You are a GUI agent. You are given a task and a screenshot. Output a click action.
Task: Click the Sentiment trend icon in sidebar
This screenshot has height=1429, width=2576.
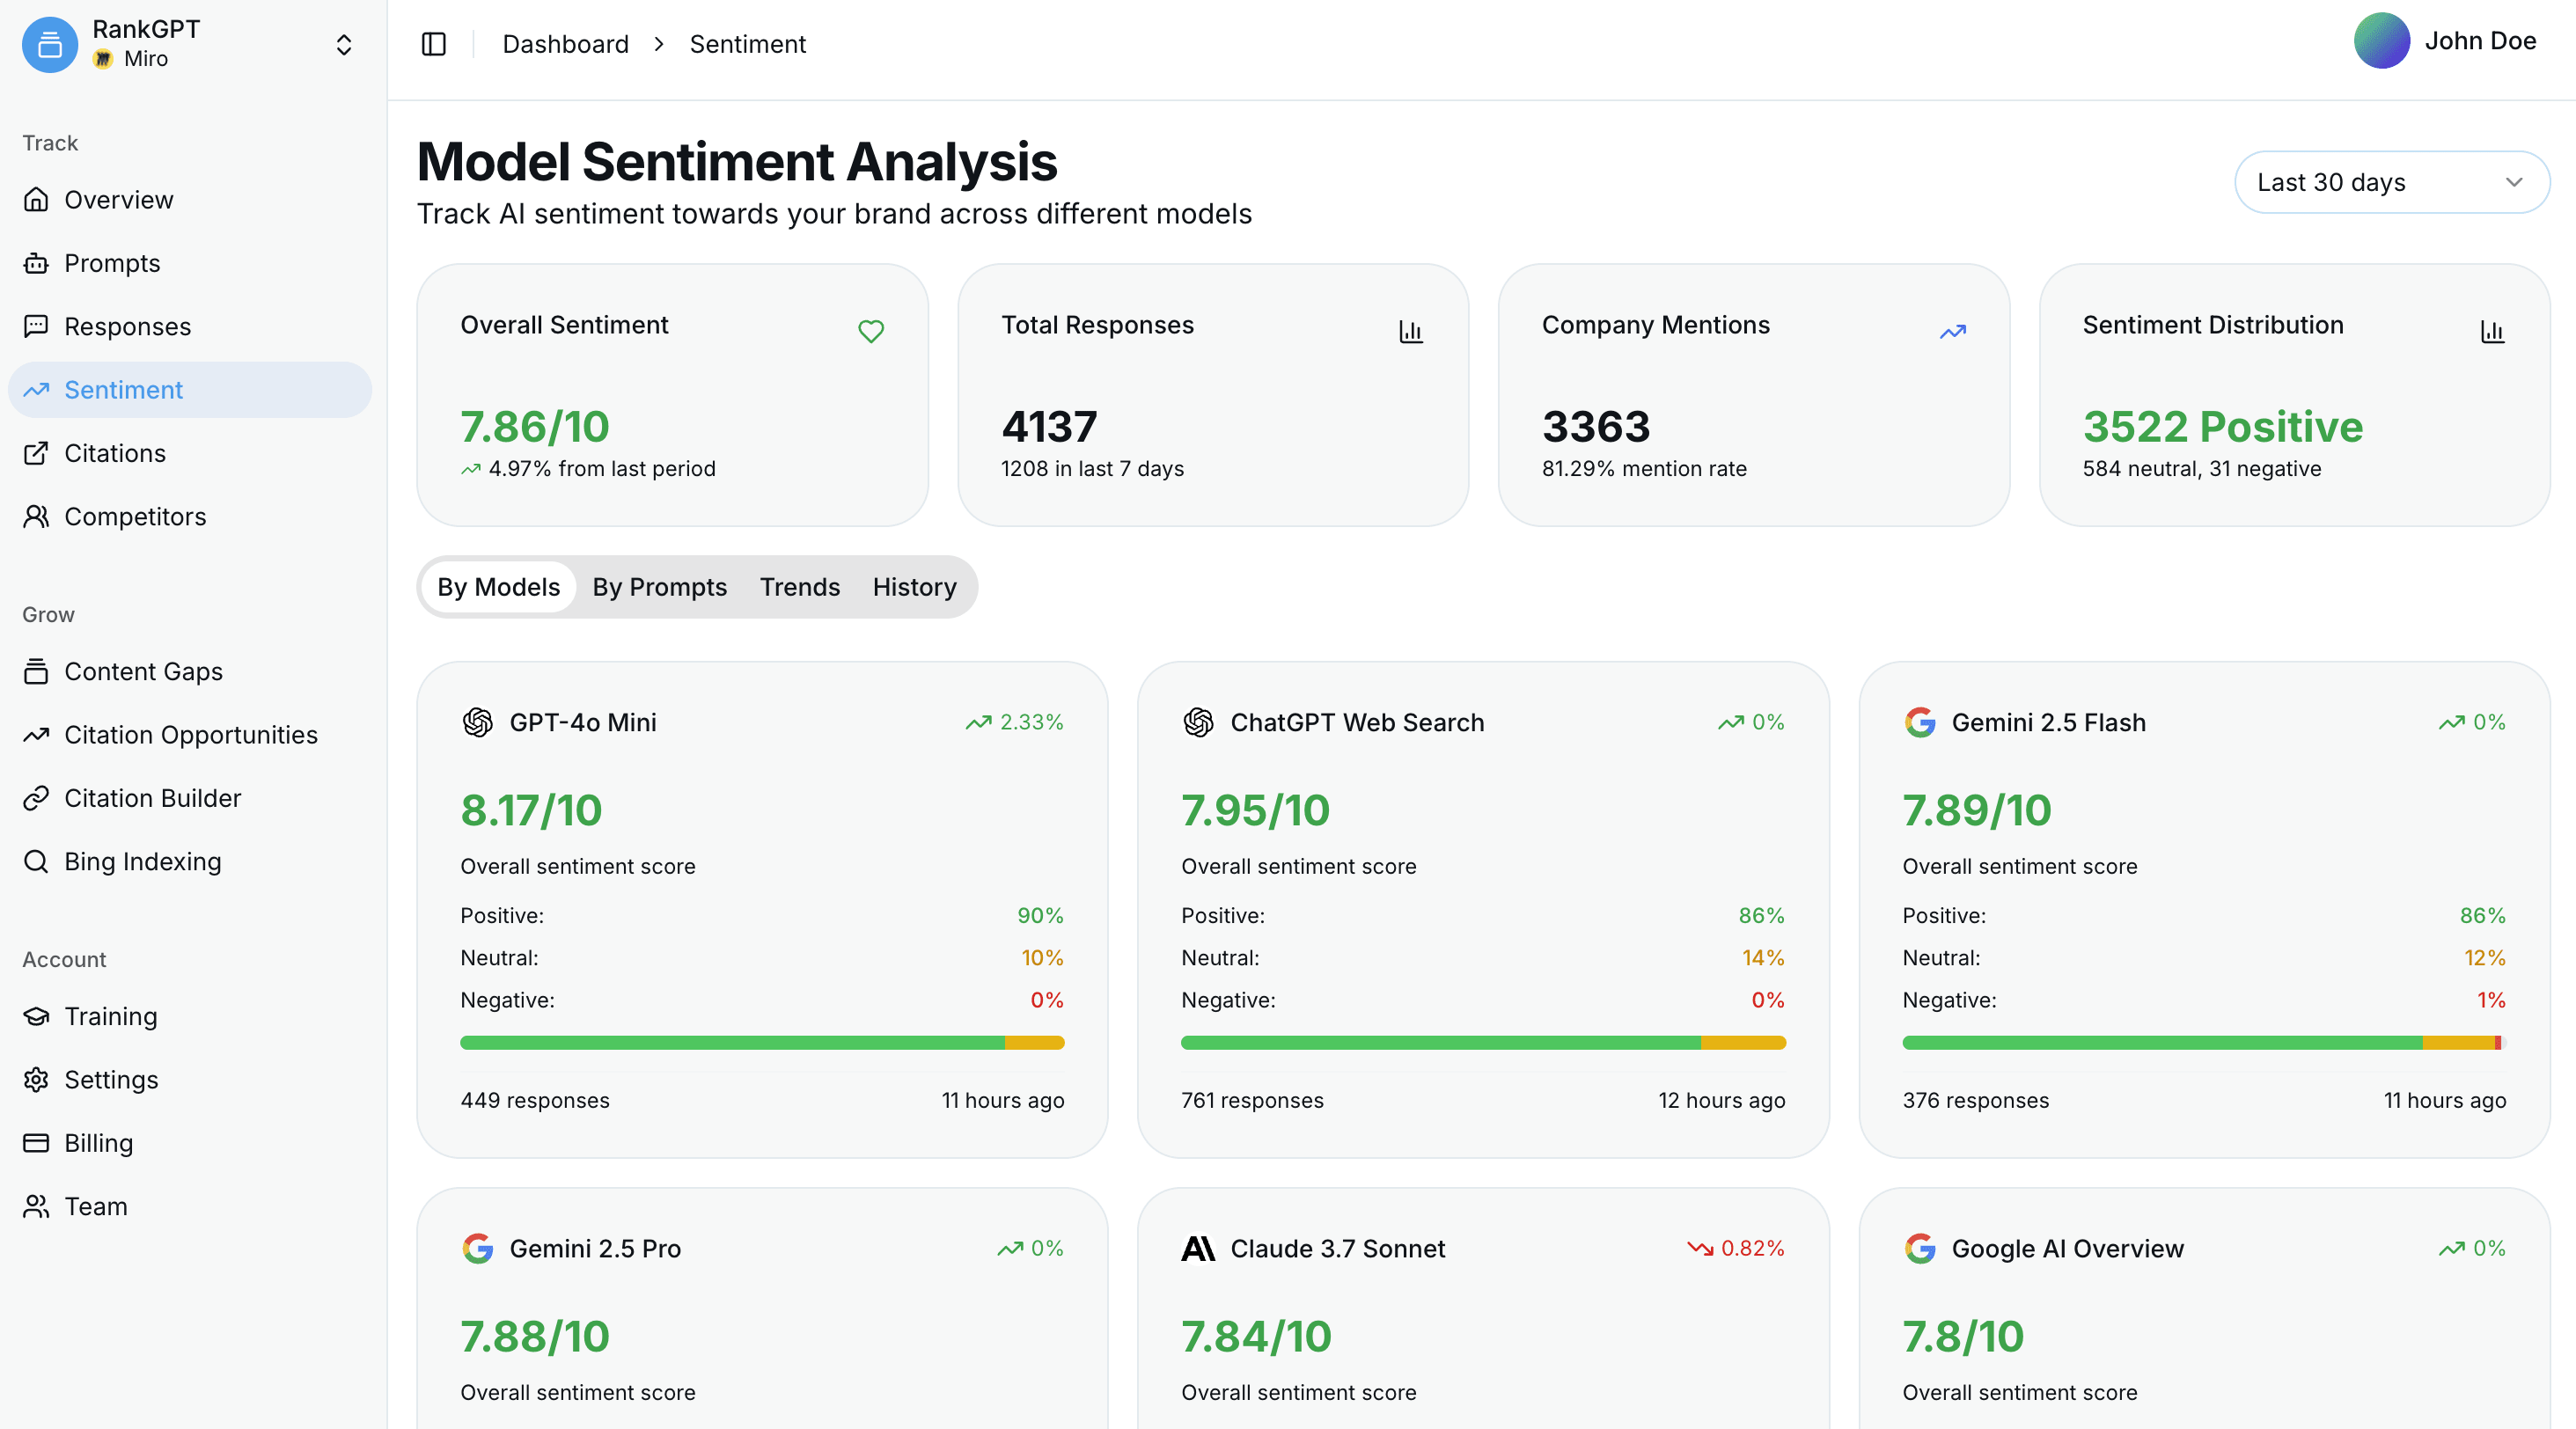36,390
